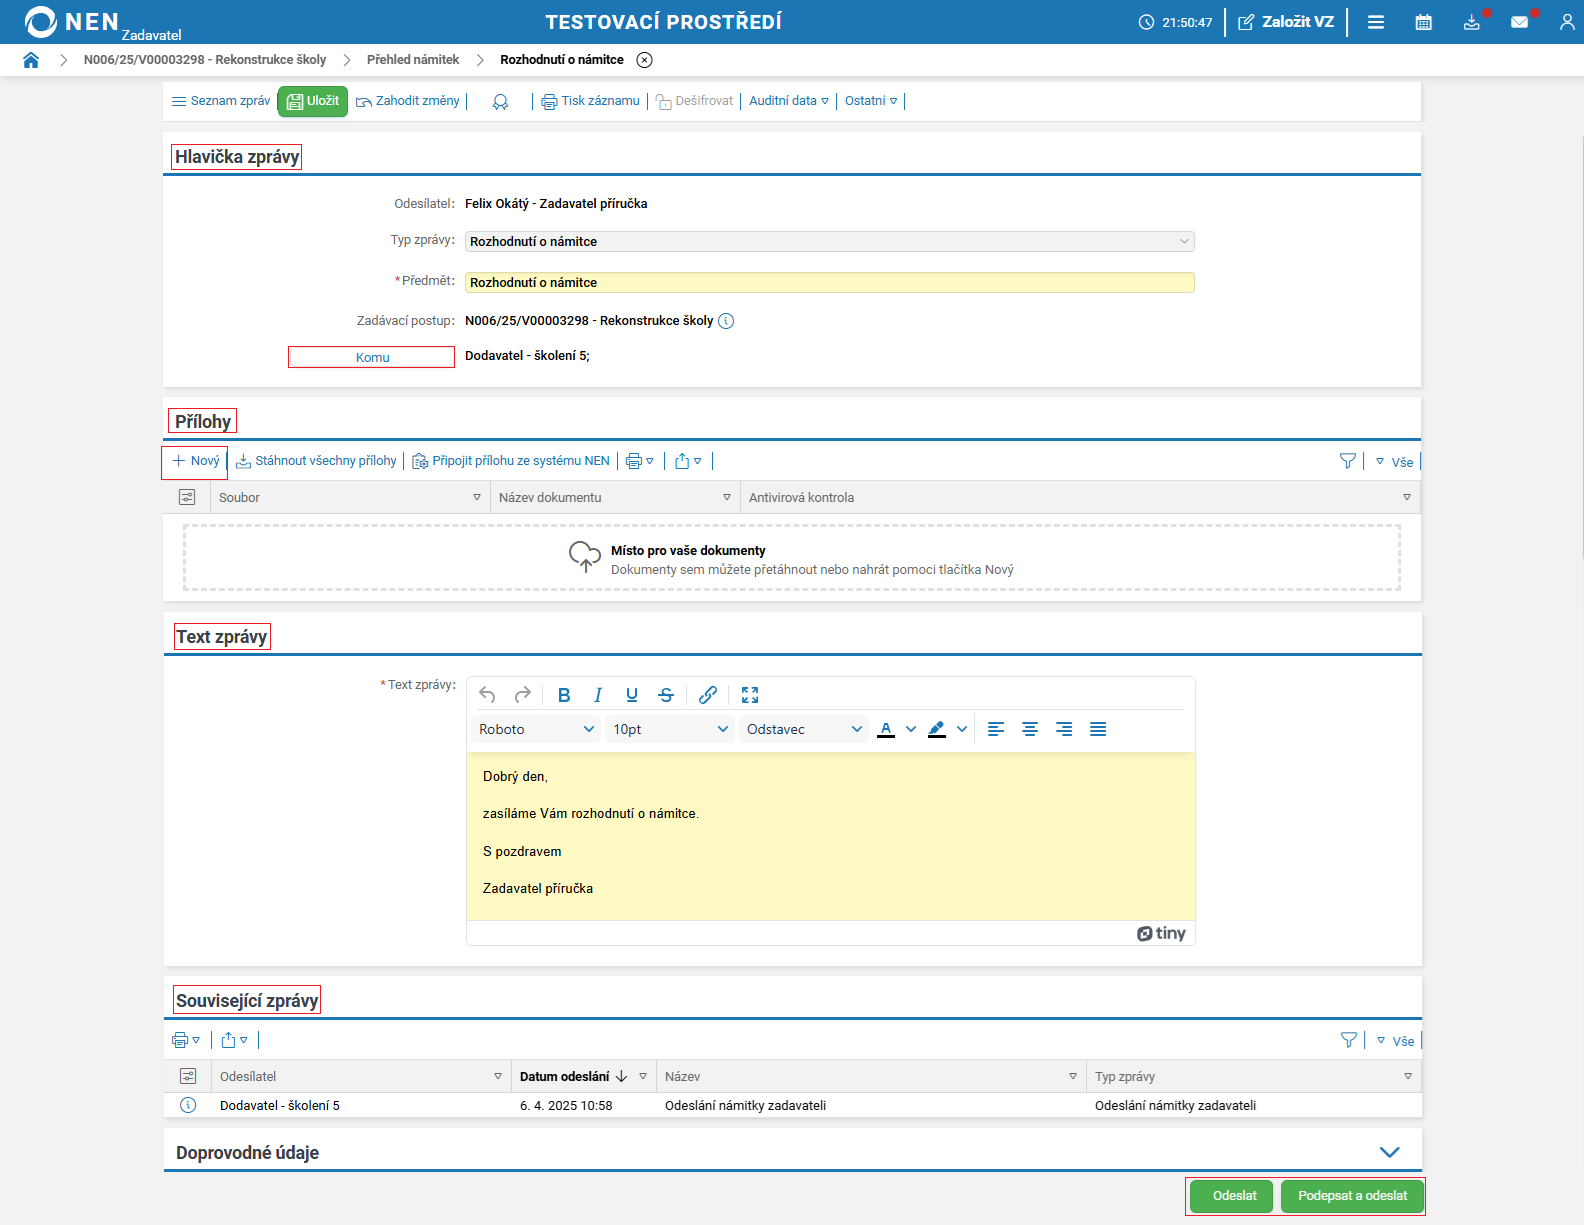Viewport: 1584px width, 1225px height.
Task: Open the calendar icon in header
Action: pyautogui.click(x=1423, y=22)
